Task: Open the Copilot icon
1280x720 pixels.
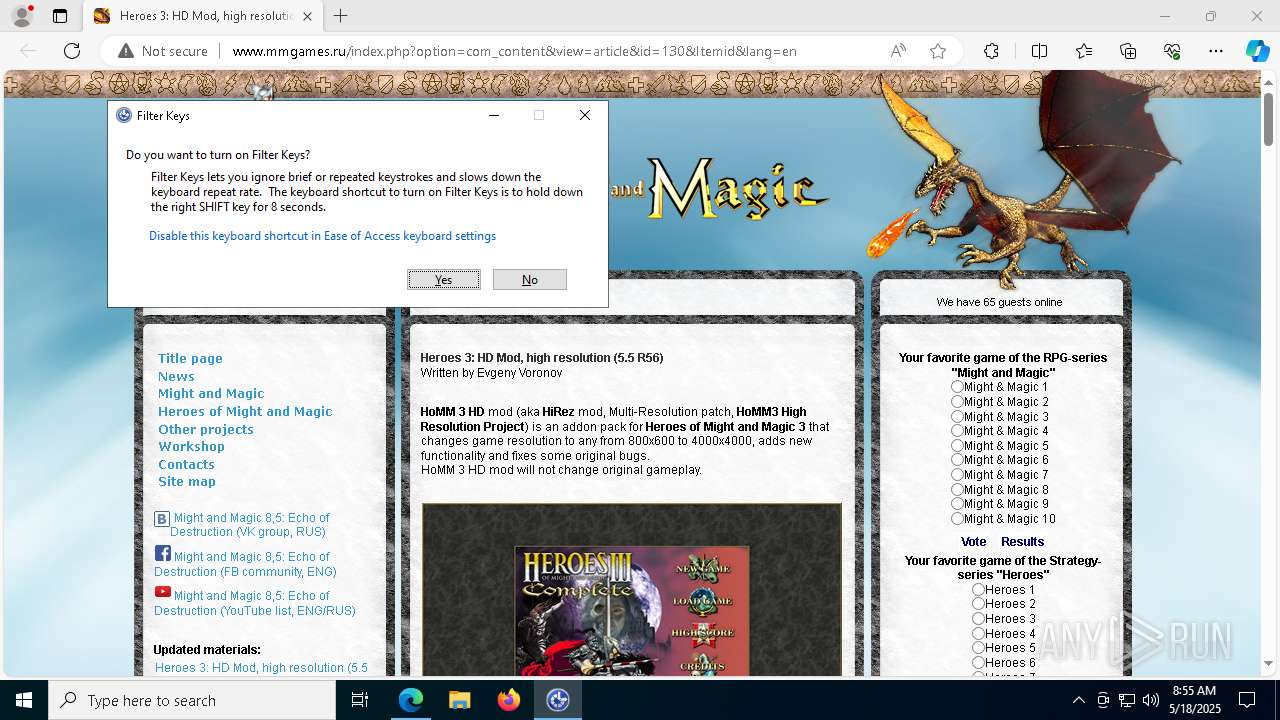Action: 1257,51
